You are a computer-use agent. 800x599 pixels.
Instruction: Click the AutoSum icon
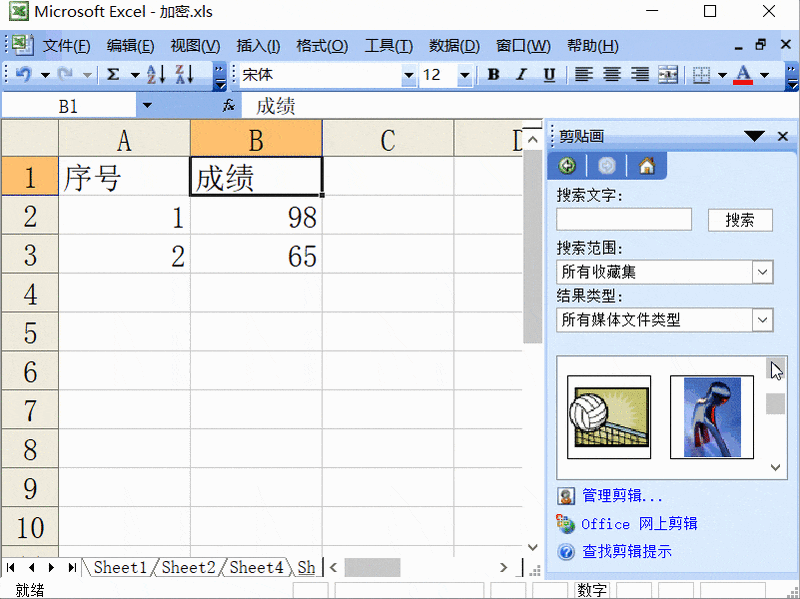(x=112, y=75)
